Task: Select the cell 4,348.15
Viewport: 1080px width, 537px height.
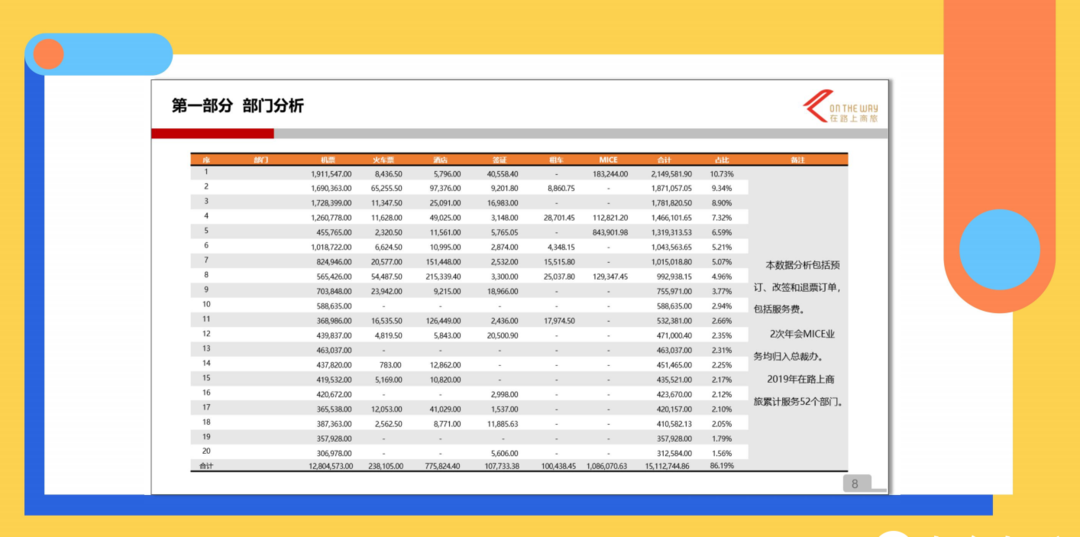Action: 561,247
